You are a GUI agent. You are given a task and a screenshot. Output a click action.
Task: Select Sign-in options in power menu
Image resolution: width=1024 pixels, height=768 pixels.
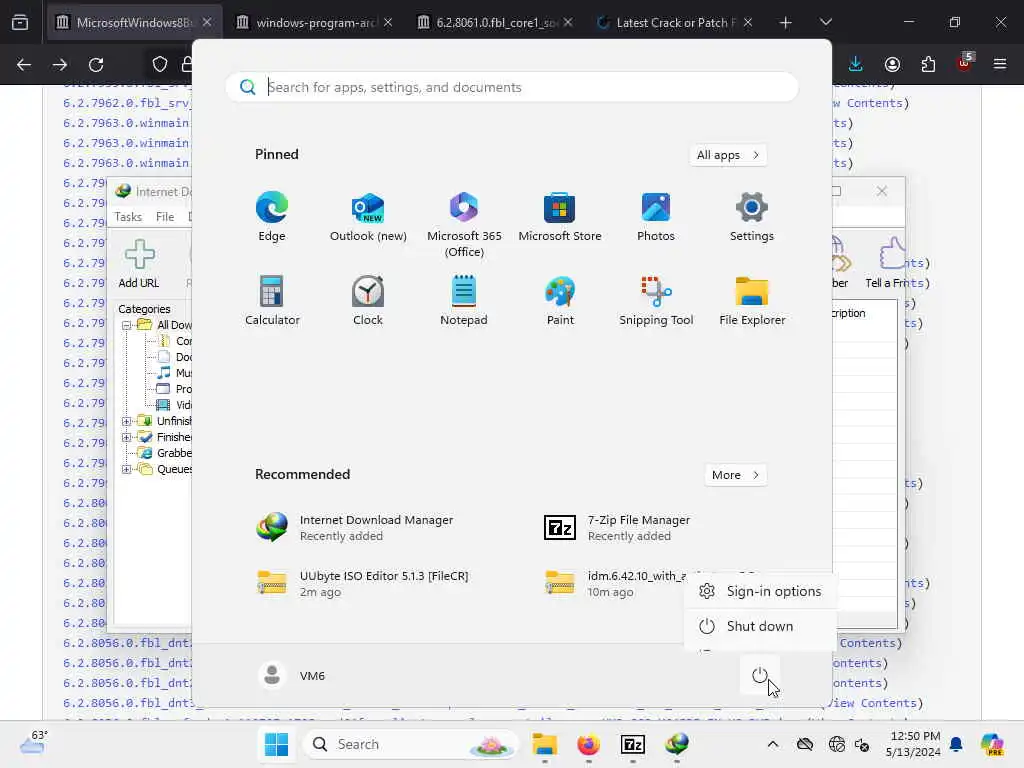coord(760,591)
